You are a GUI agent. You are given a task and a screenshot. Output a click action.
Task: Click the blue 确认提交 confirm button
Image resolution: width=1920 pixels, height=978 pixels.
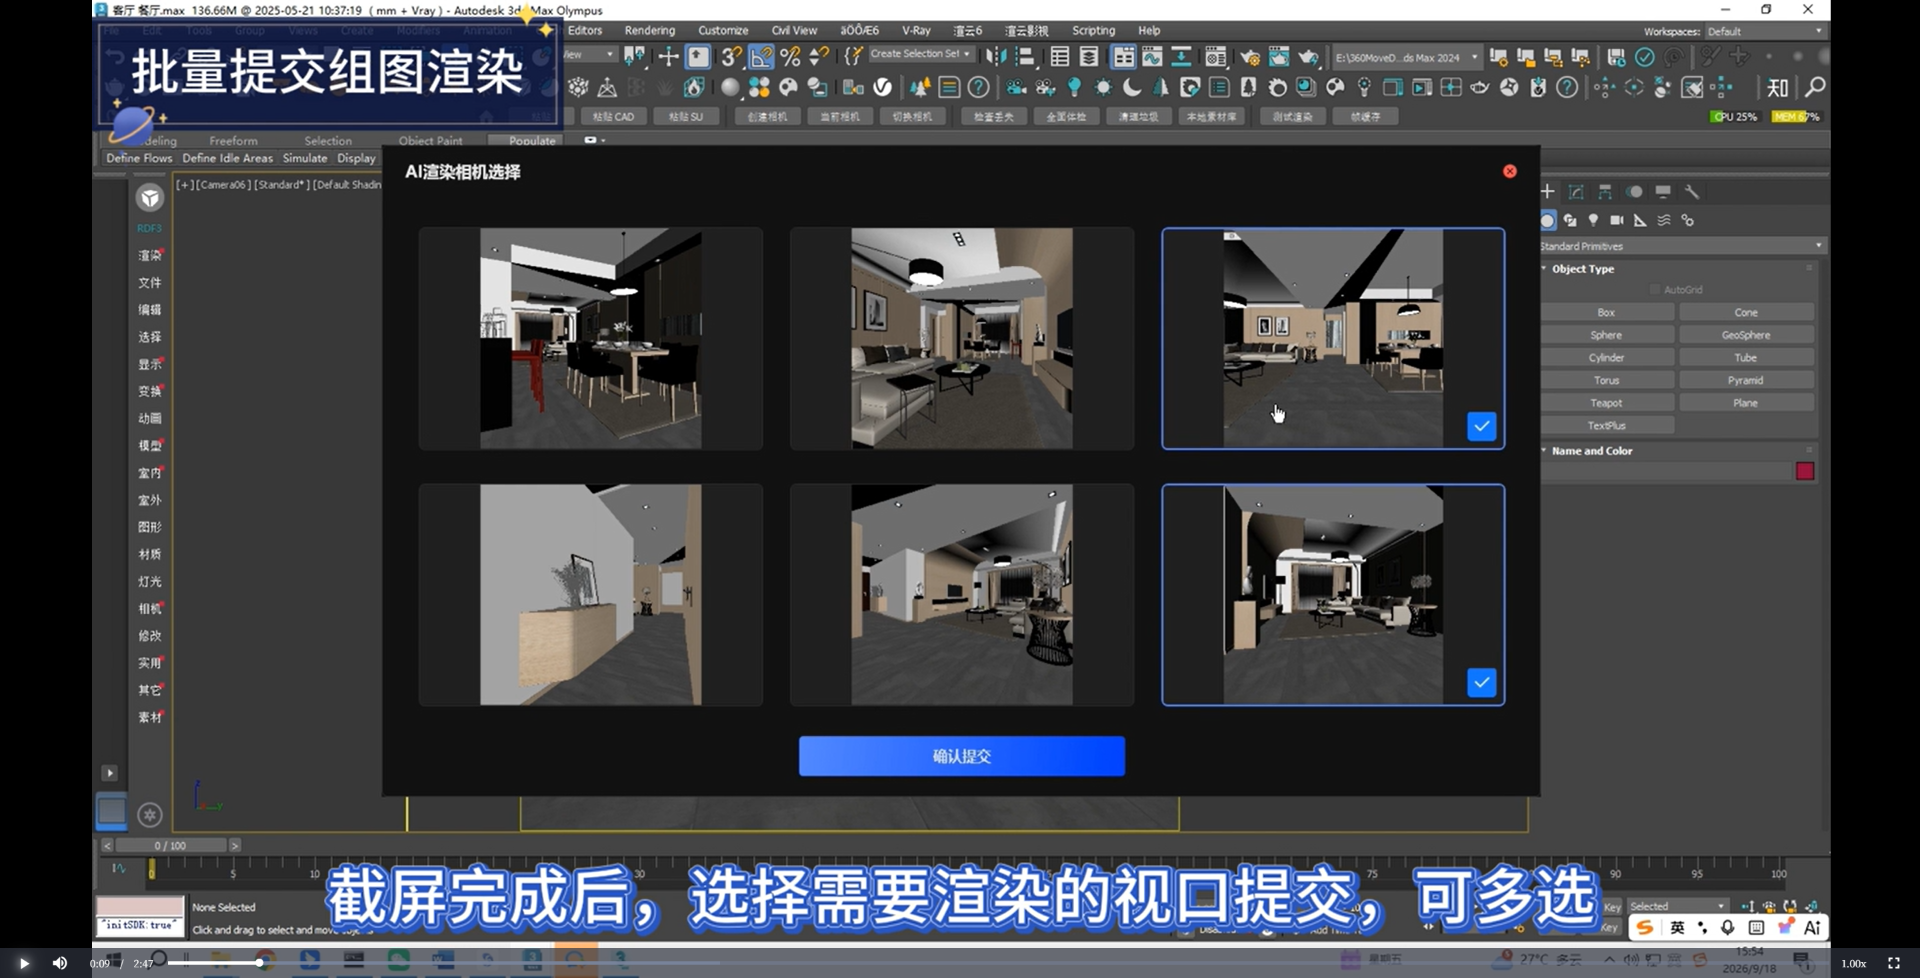[x=962, y=757]
